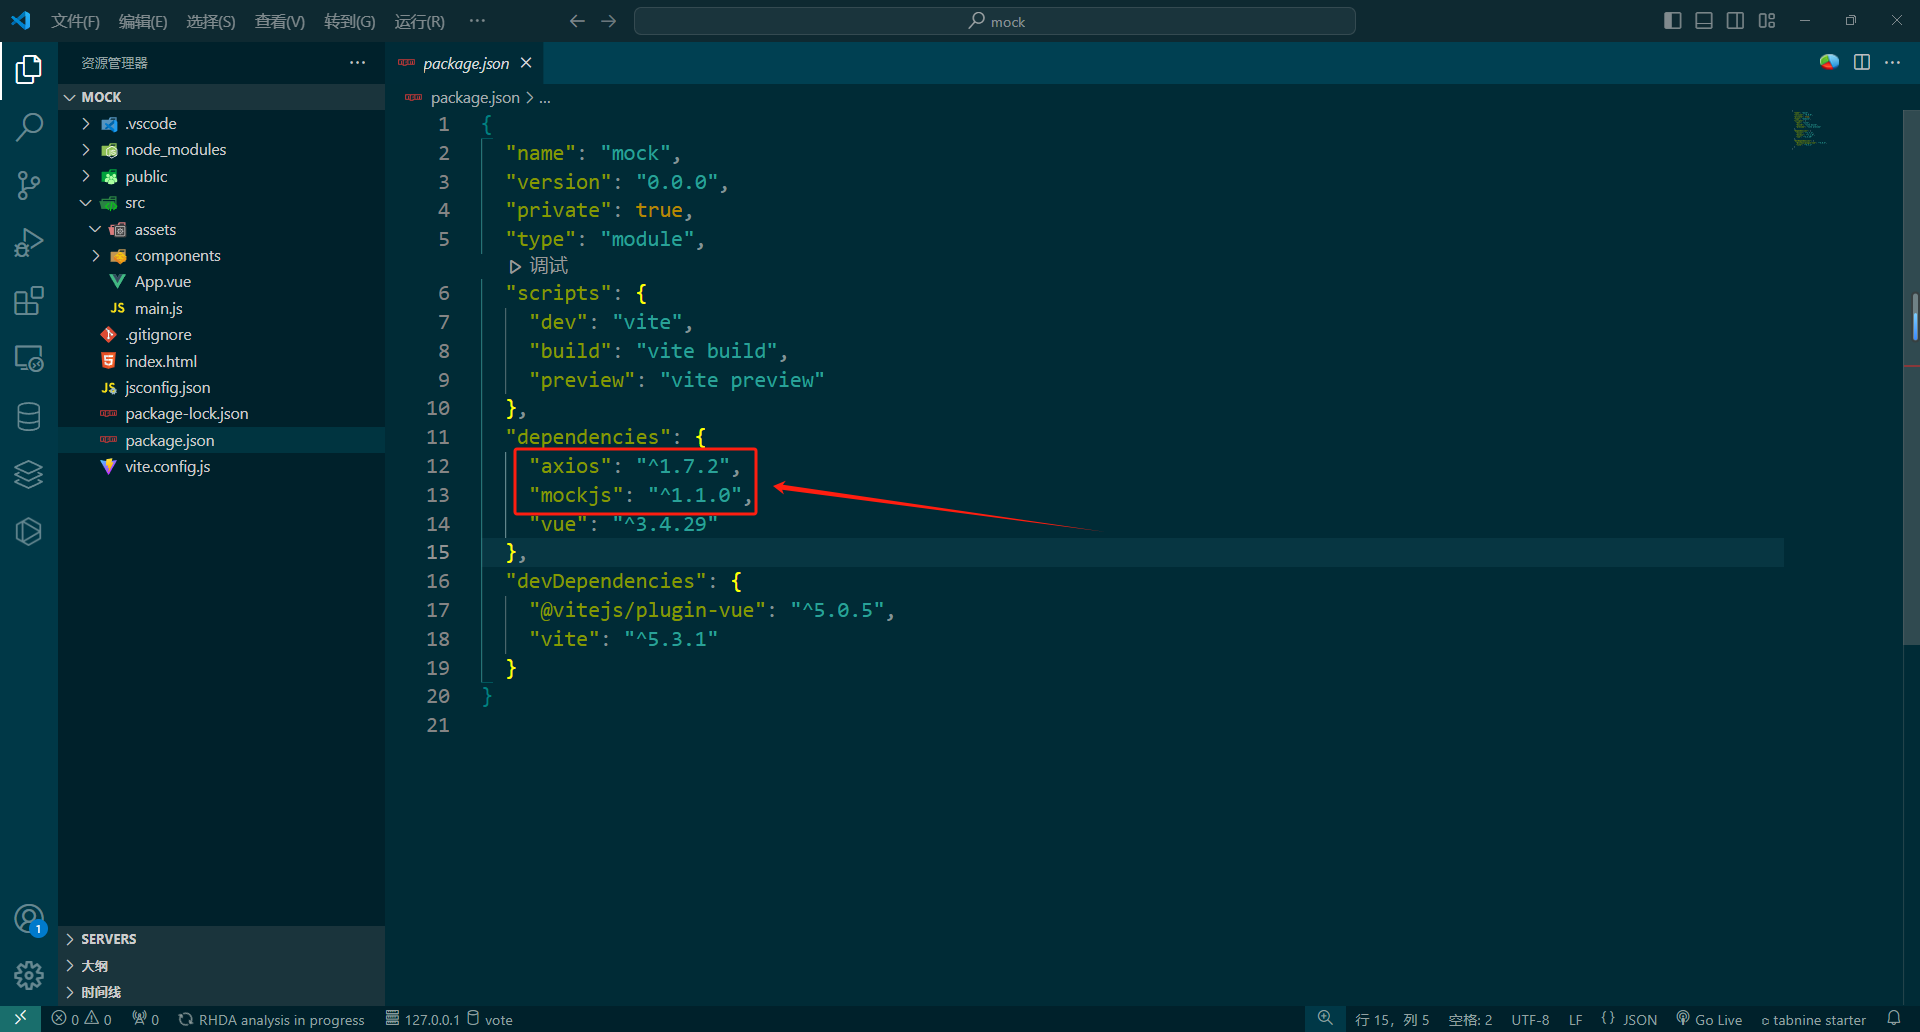Screen dimensions: 1920x1032
Task: Toggle the bottom panel visibility
Action: click(1704, 21)
